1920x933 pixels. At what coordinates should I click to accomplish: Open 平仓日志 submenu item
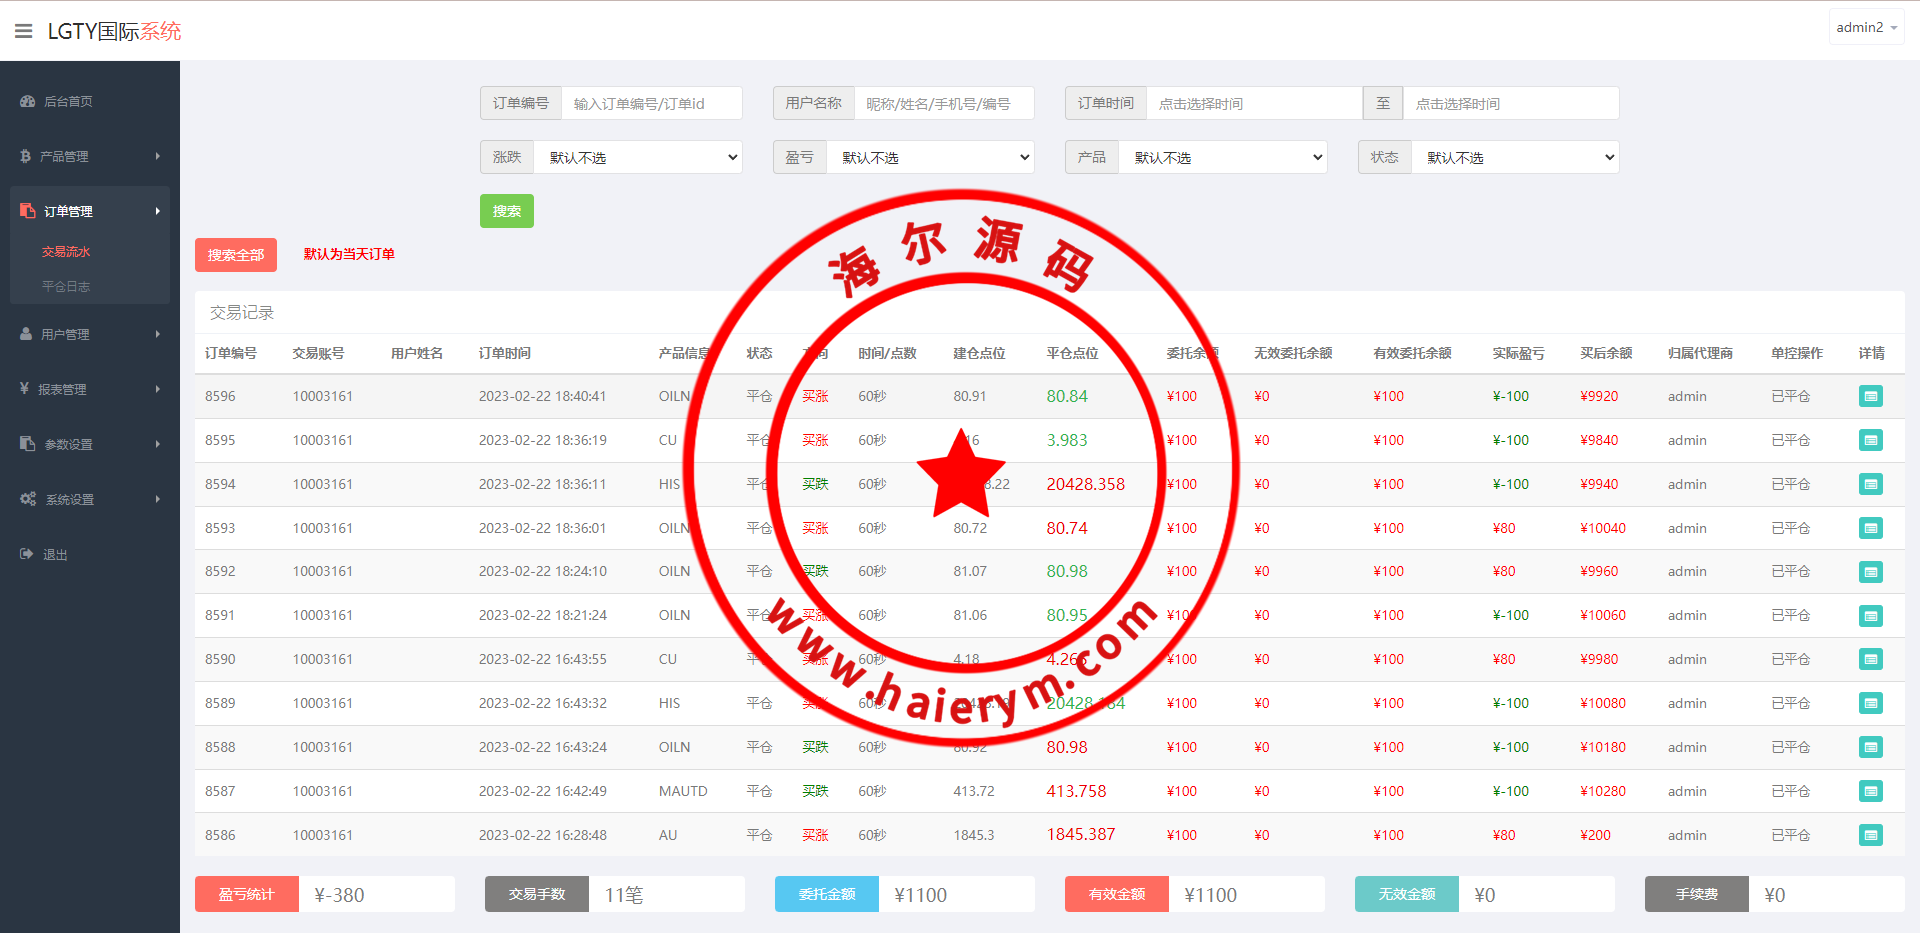tap(66, 287)
